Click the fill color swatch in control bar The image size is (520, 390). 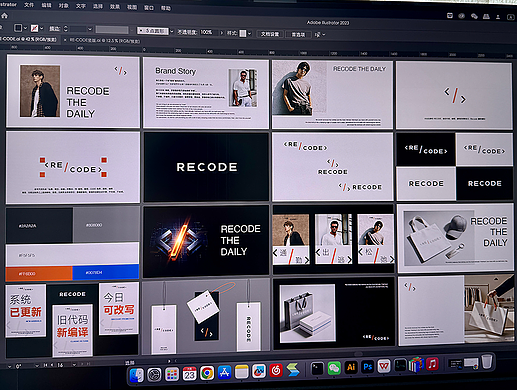[x=18, y=28]
